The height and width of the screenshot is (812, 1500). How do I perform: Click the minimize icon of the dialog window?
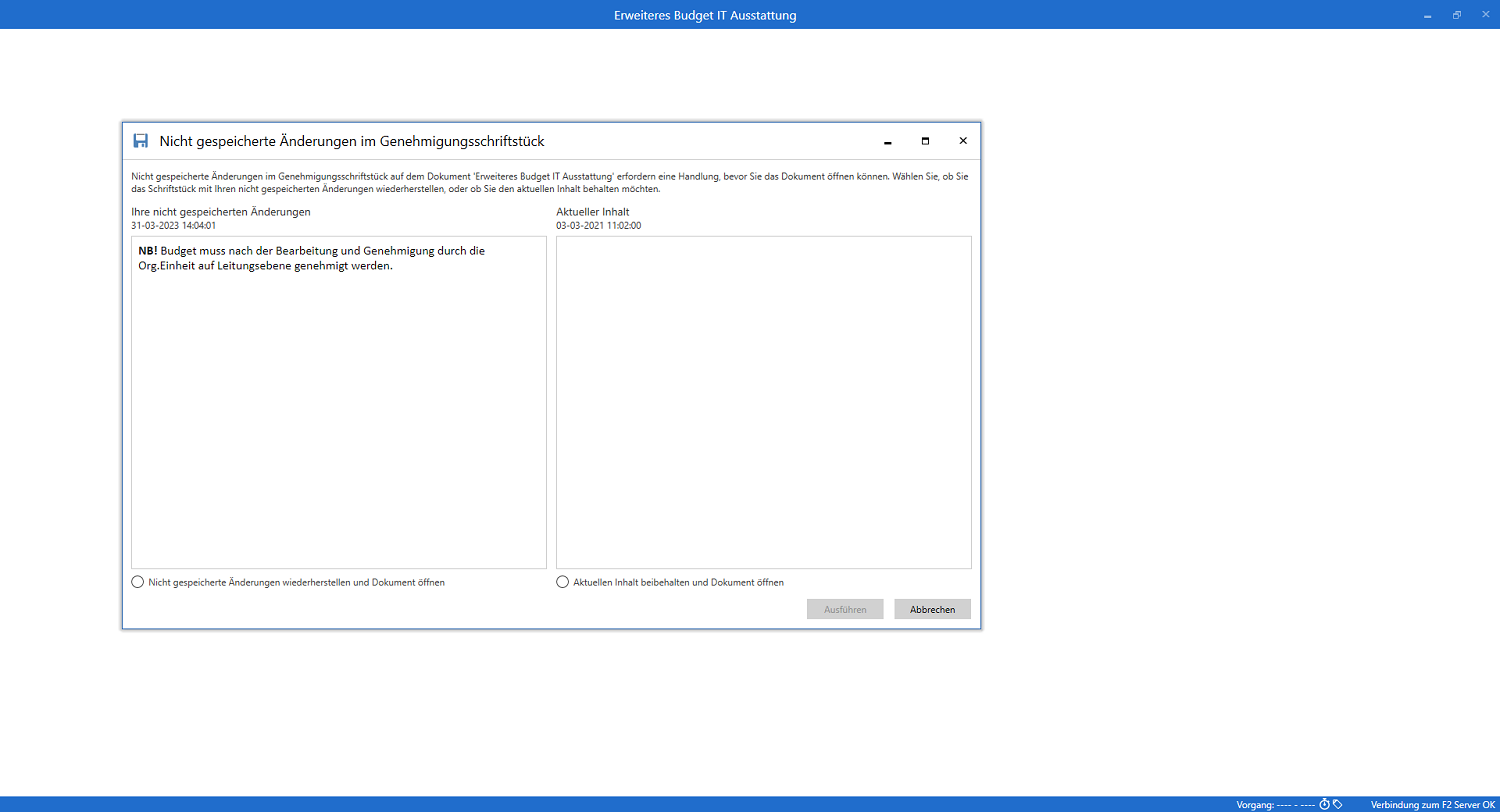click(887, 141)
